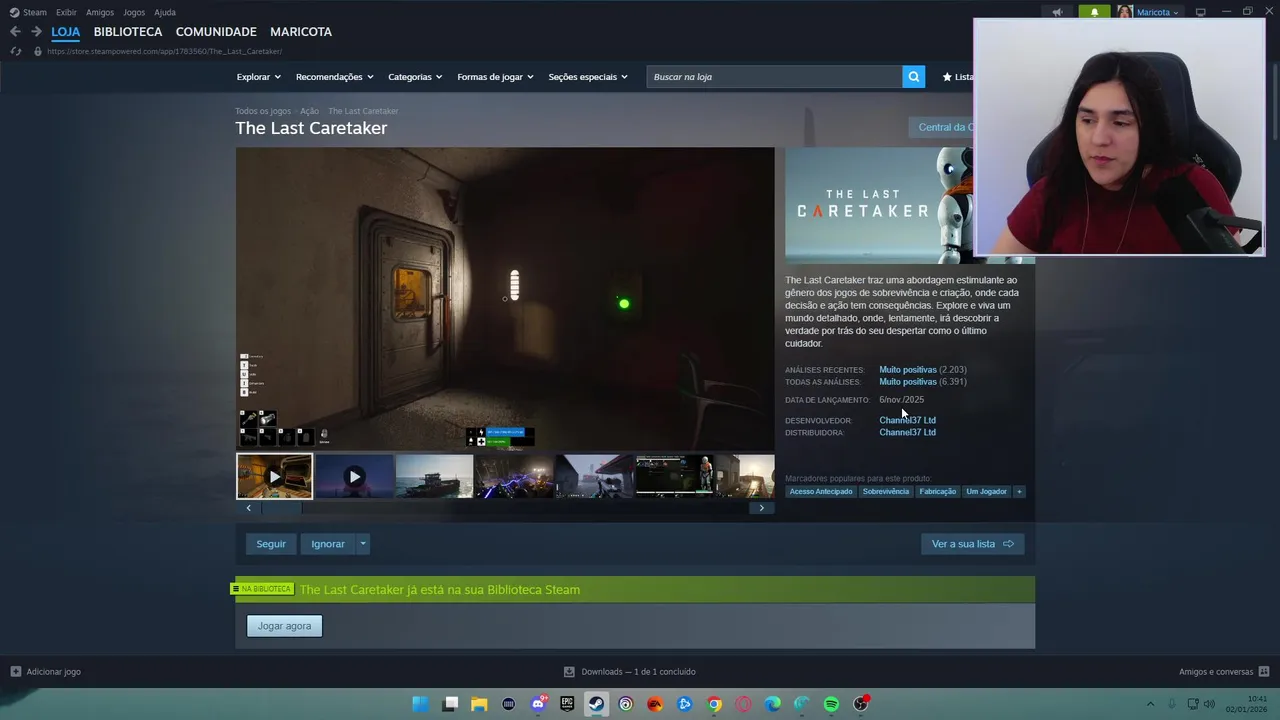Expand Formas de jogar dropdown
Viewport: 1280px width, 720px height.
(495, 77)
